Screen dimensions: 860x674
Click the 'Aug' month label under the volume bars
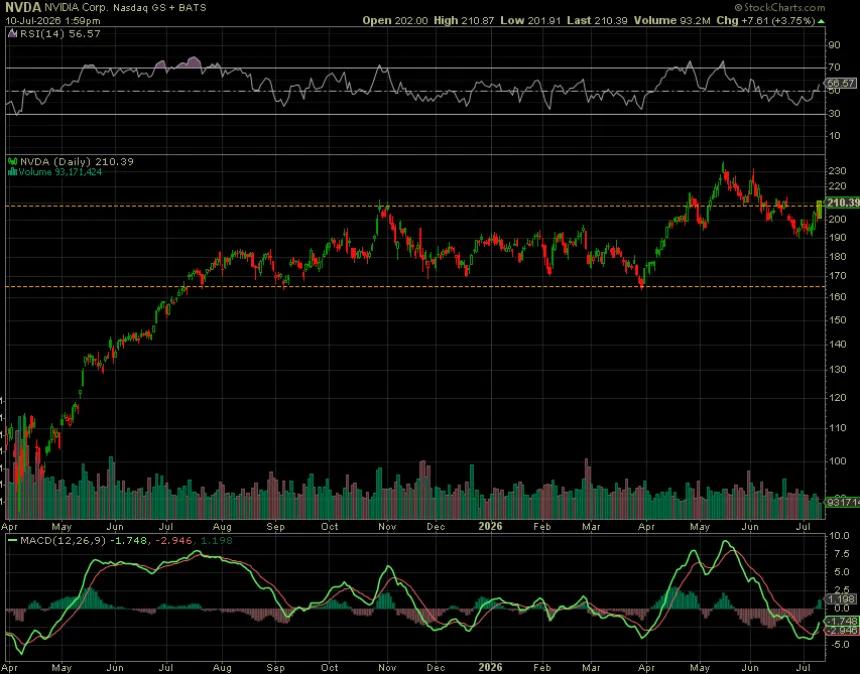click(x=222, y=526)
